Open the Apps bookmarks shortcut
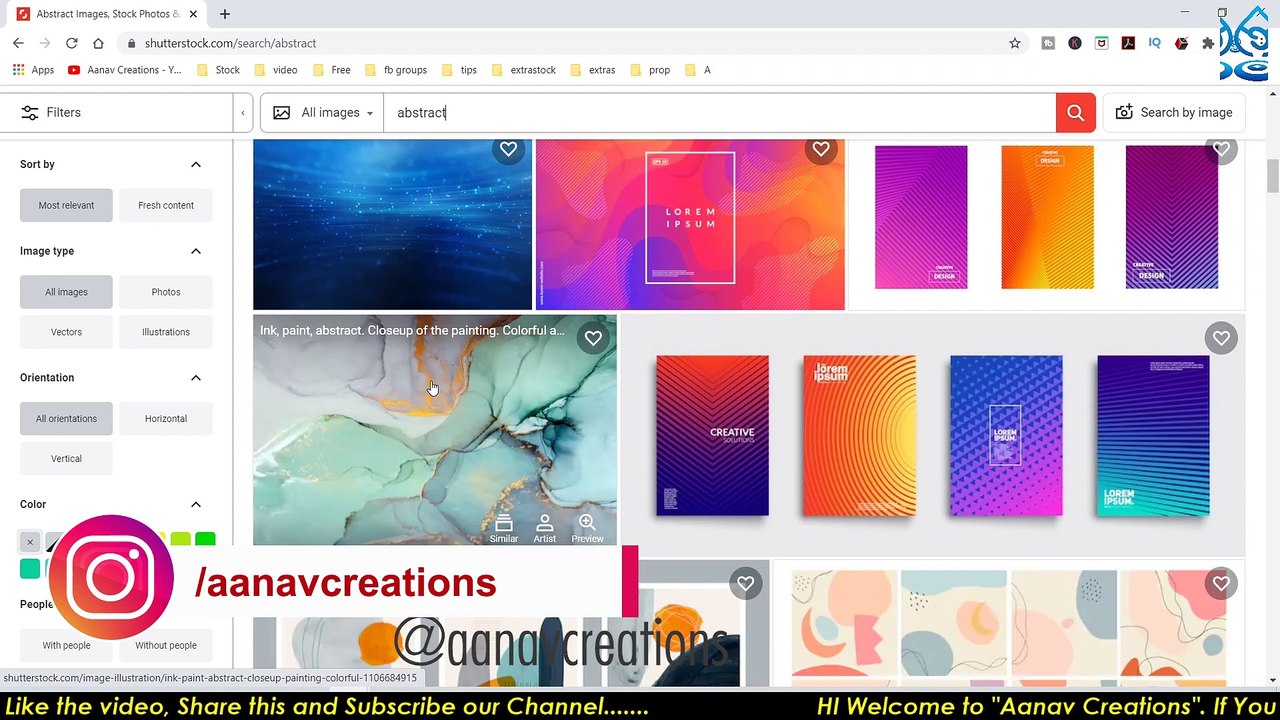The height and width of the screenshot is (720, 1280). click(x=33, y=70)
